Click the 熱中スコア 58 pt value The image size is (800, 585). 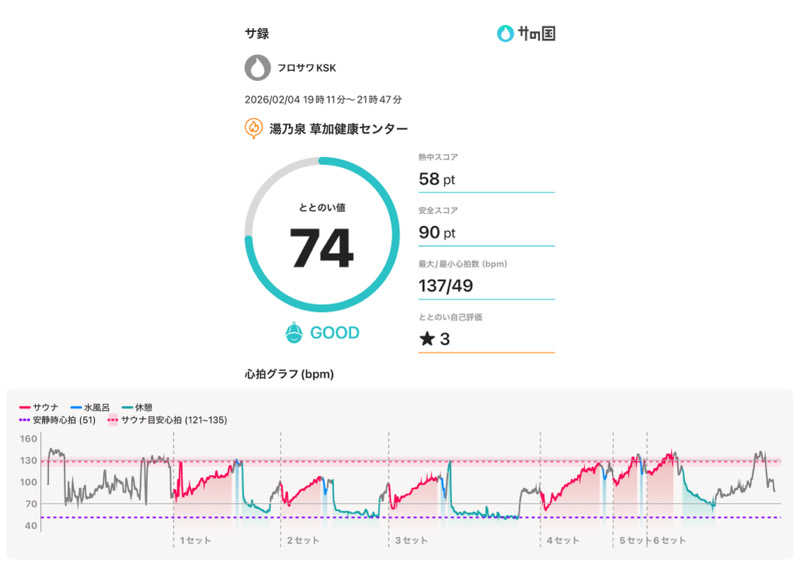click(x=437, y=179)
